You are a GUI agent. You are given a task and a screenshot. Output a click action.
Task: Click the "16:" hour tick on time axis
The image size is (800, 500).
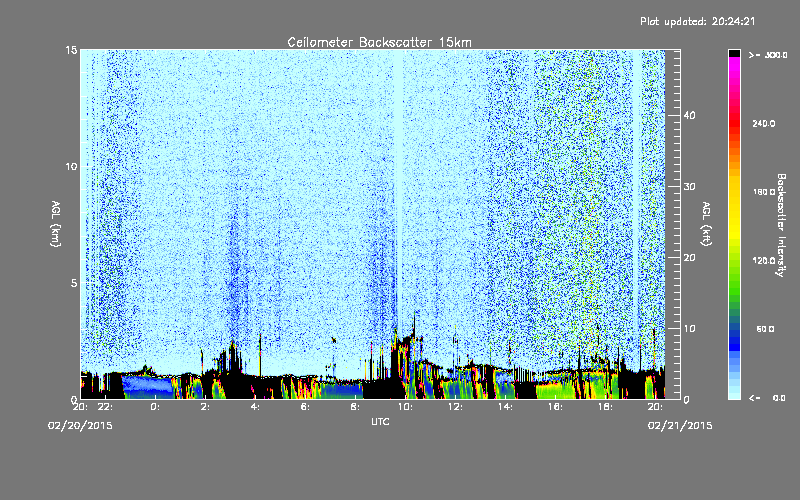pyautogui.click(x=555, y=407)
